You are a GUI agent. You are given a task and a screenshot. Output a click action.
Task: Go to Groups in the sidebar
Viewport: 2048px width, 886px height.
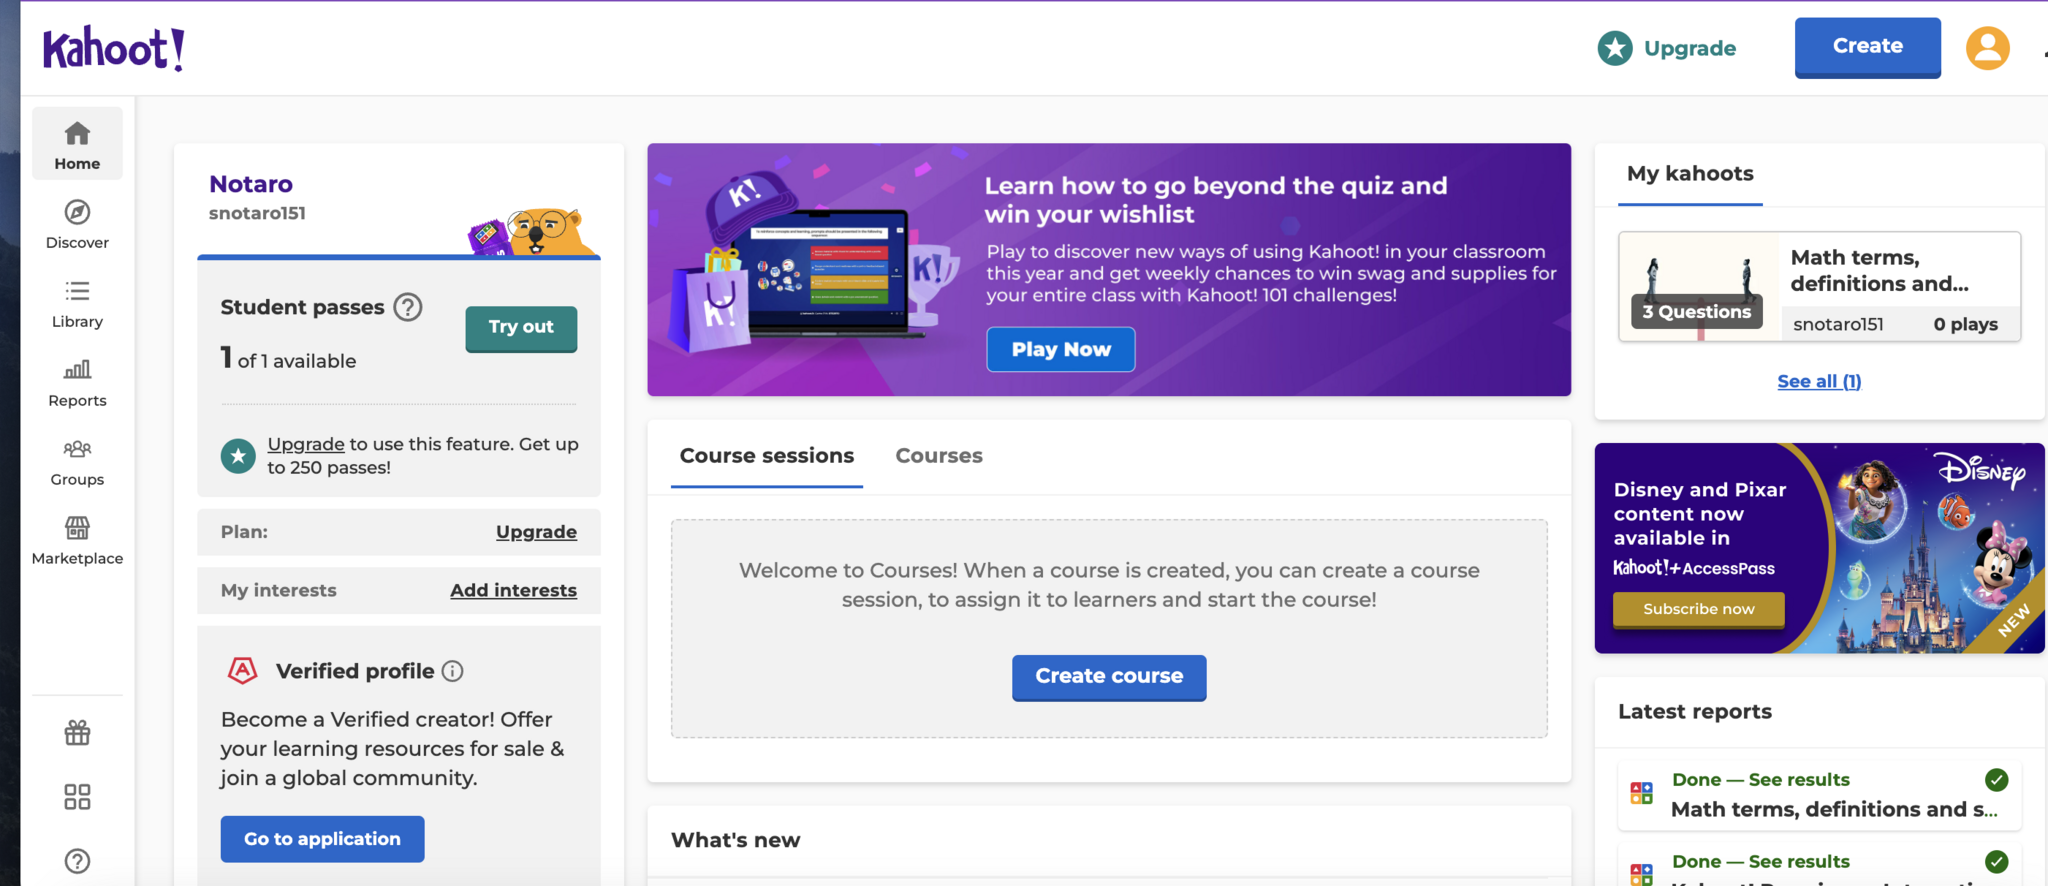(x=77, y=450)
